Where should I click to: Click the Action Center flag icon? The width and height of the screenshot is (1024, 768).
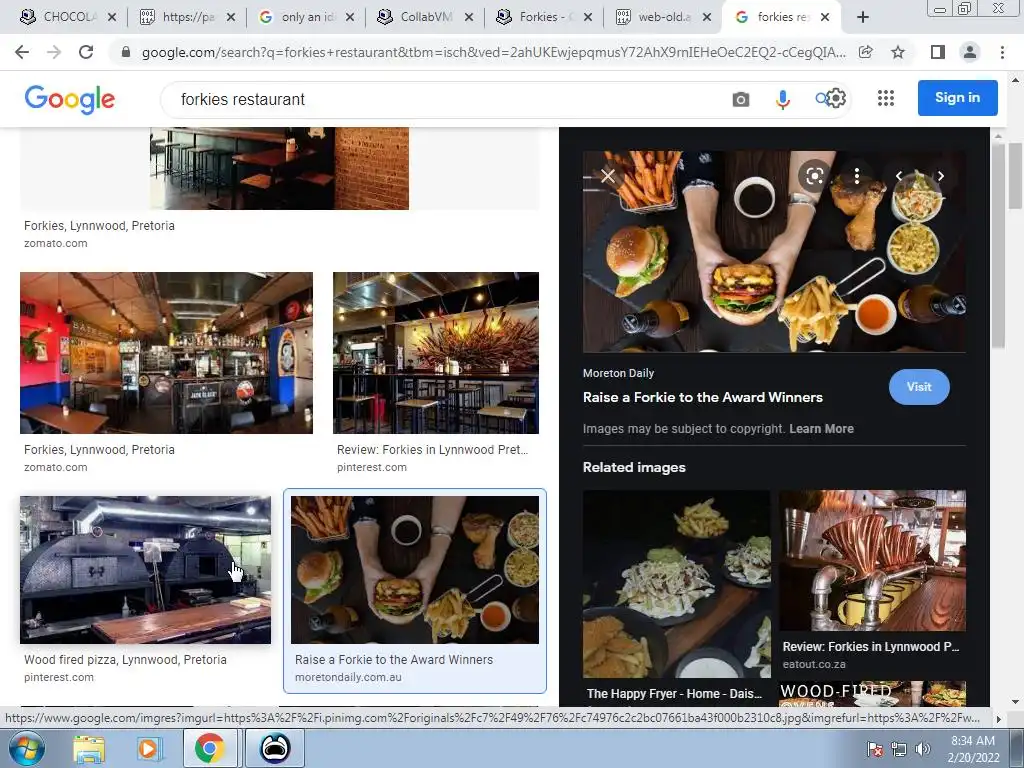pyautogui.click(x=874, y=749)
